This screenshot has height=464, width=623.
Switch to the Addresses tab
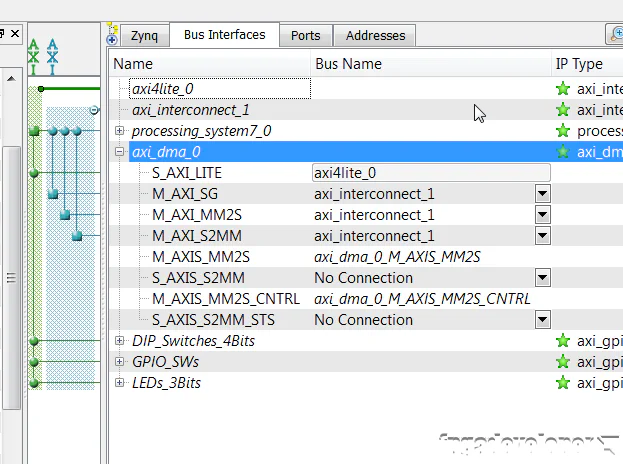pos(375,35)
